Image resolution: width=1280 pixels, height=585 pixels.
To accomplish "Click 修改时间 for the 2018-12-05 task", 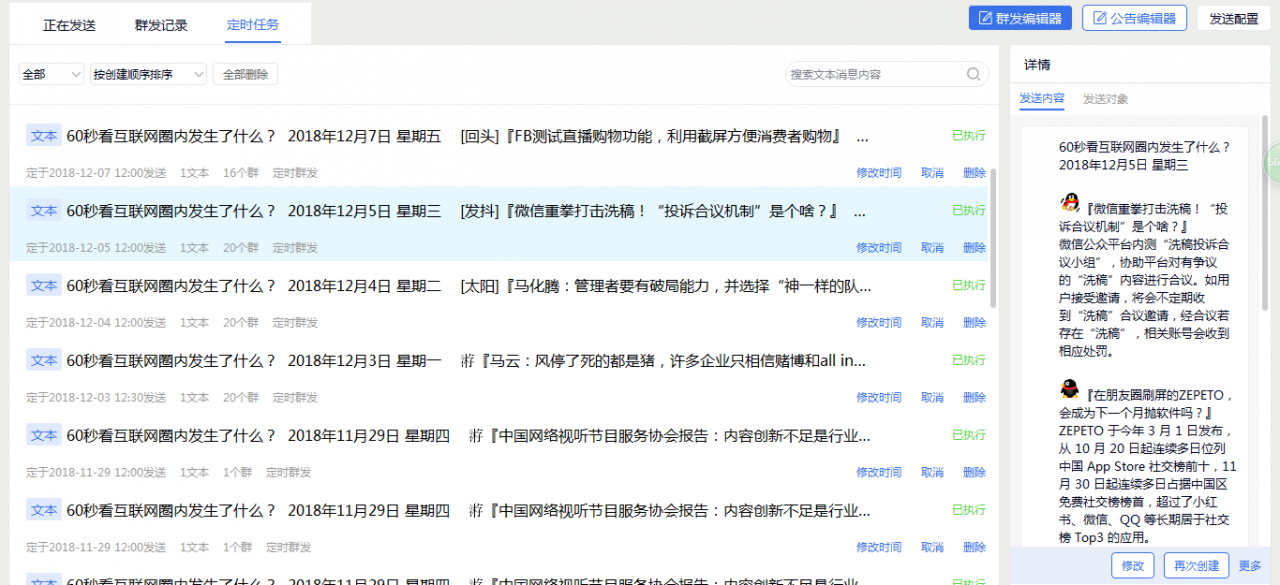I will coord(878,248).
